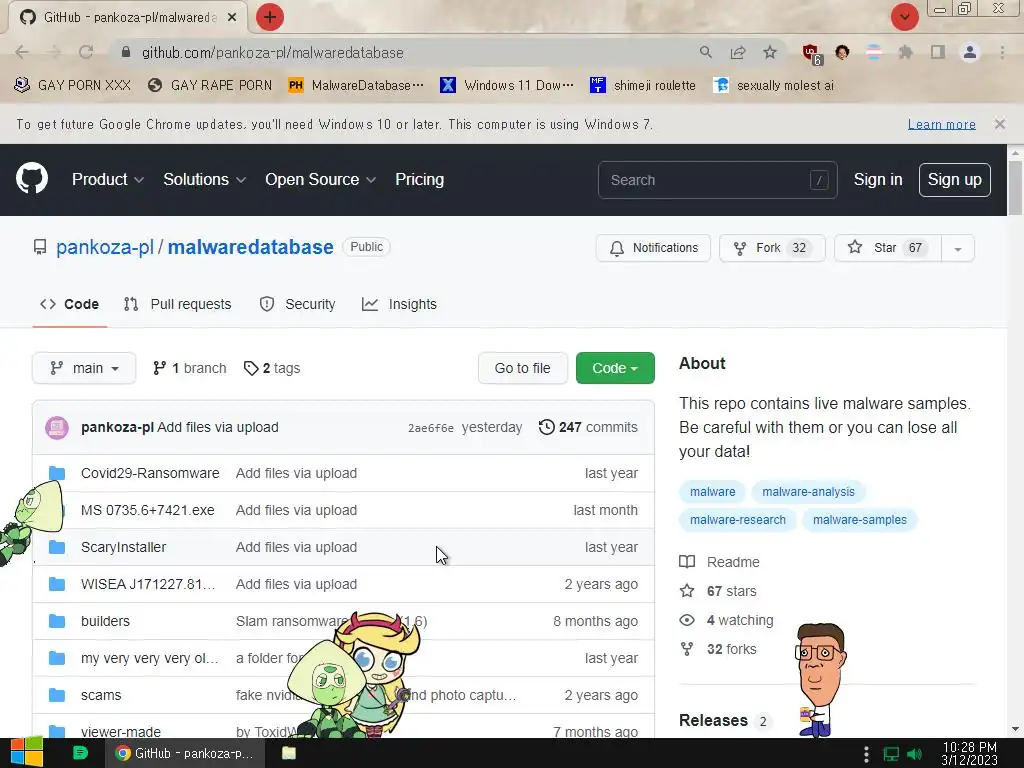Click the malware-research topic tag
Image resolution: width=1024 pixels, height=768 pixels.
coord(738,520)
